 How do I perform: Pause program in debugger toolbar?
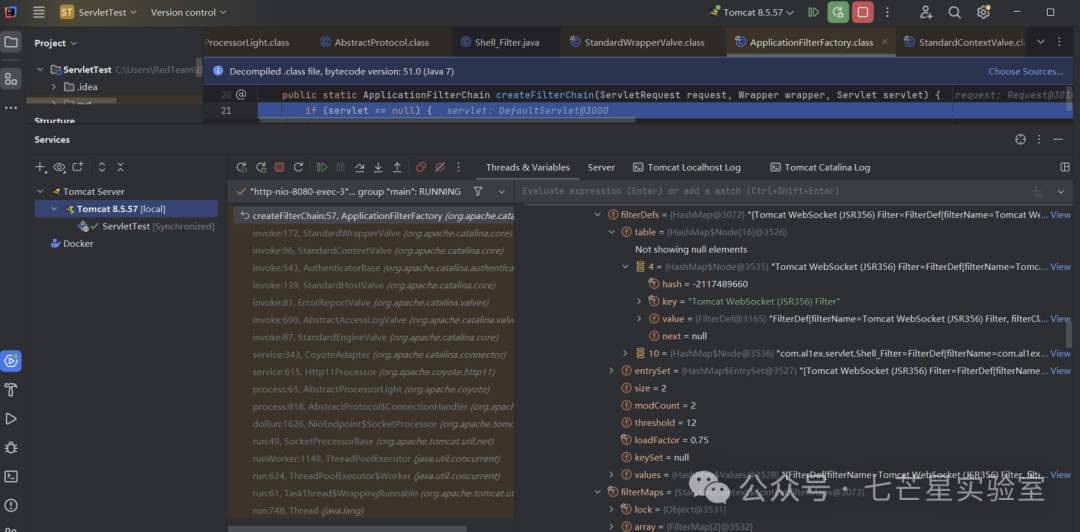click(340, 167)
